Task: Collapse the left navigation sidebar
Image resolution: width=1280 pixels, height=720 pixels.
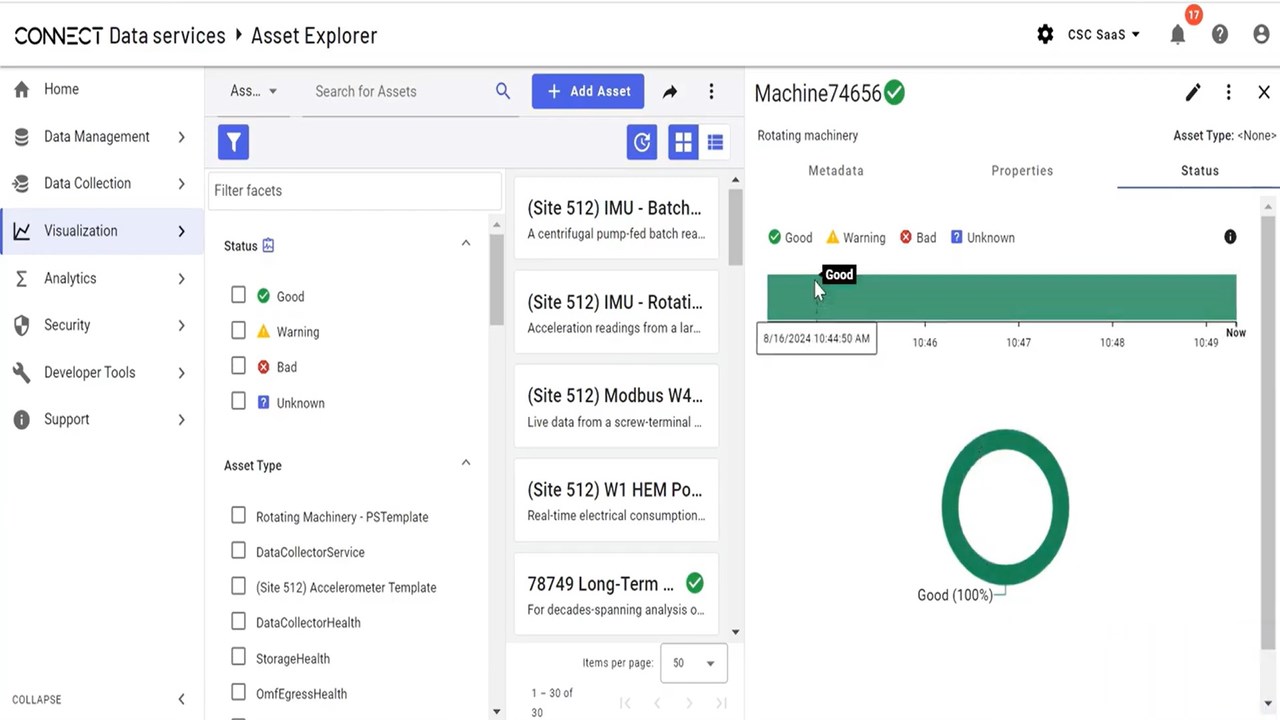Action: (x=181, y=699)
